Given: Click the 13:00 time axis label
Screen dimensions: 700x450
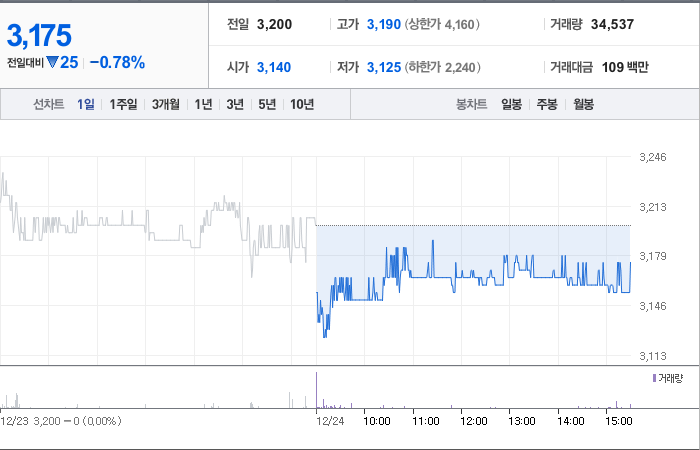Looking at the screenshot, I should click(x=522, y=421).
